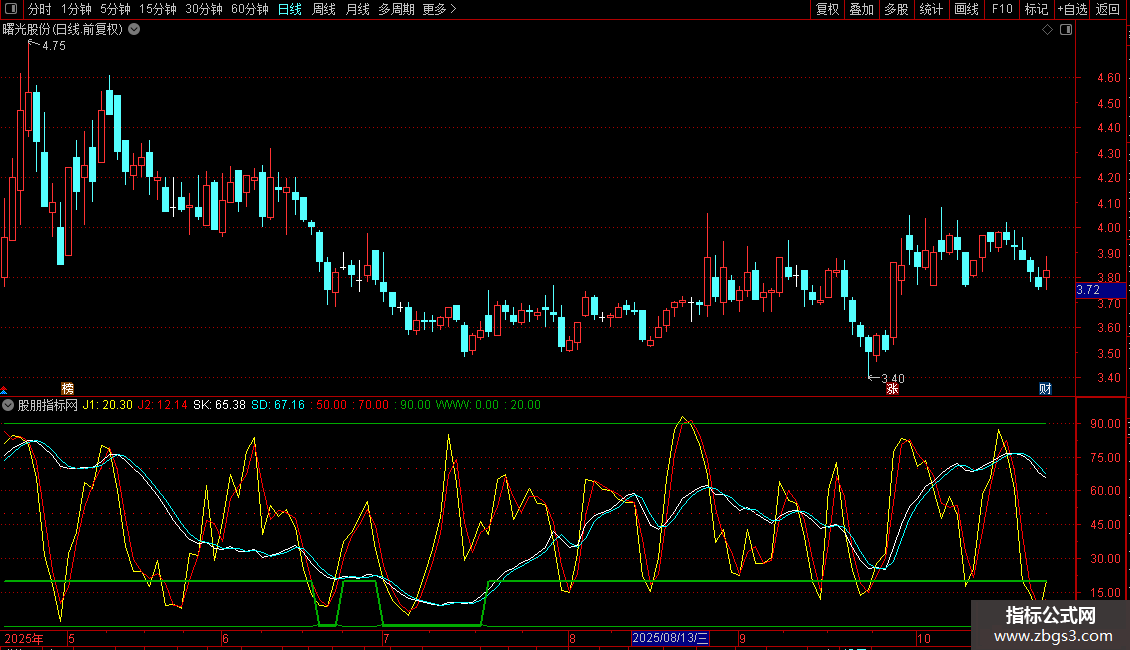Switch to the 60分钟 period tab
Image resolution: width=1130 pixels, height=650 pixels.
point(249,10)
